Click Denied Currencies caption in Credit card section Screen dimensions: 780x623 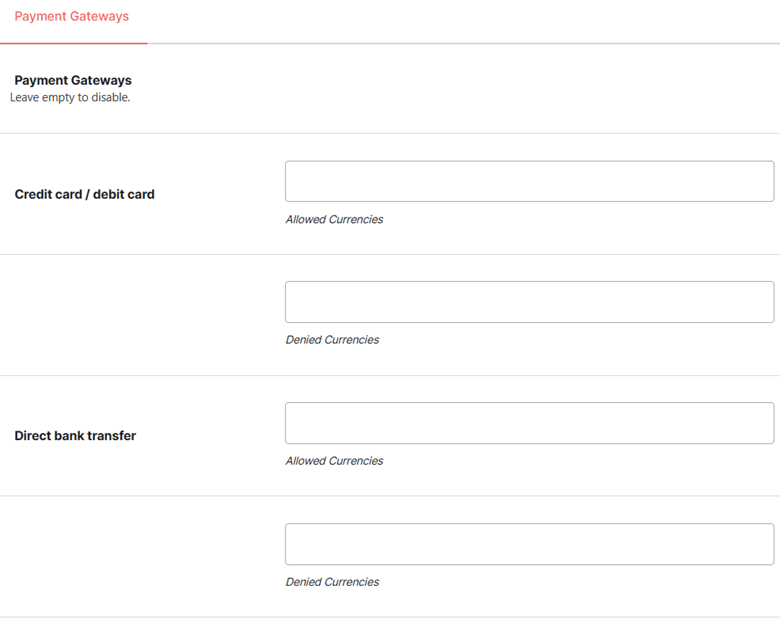pyautogui.click(x=332, y=340)
